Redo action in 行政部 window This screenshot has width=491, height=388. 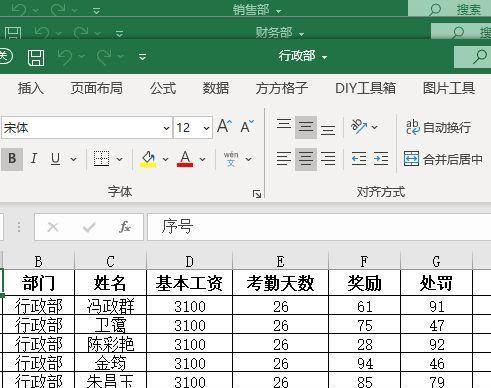[x=104, y=57]
